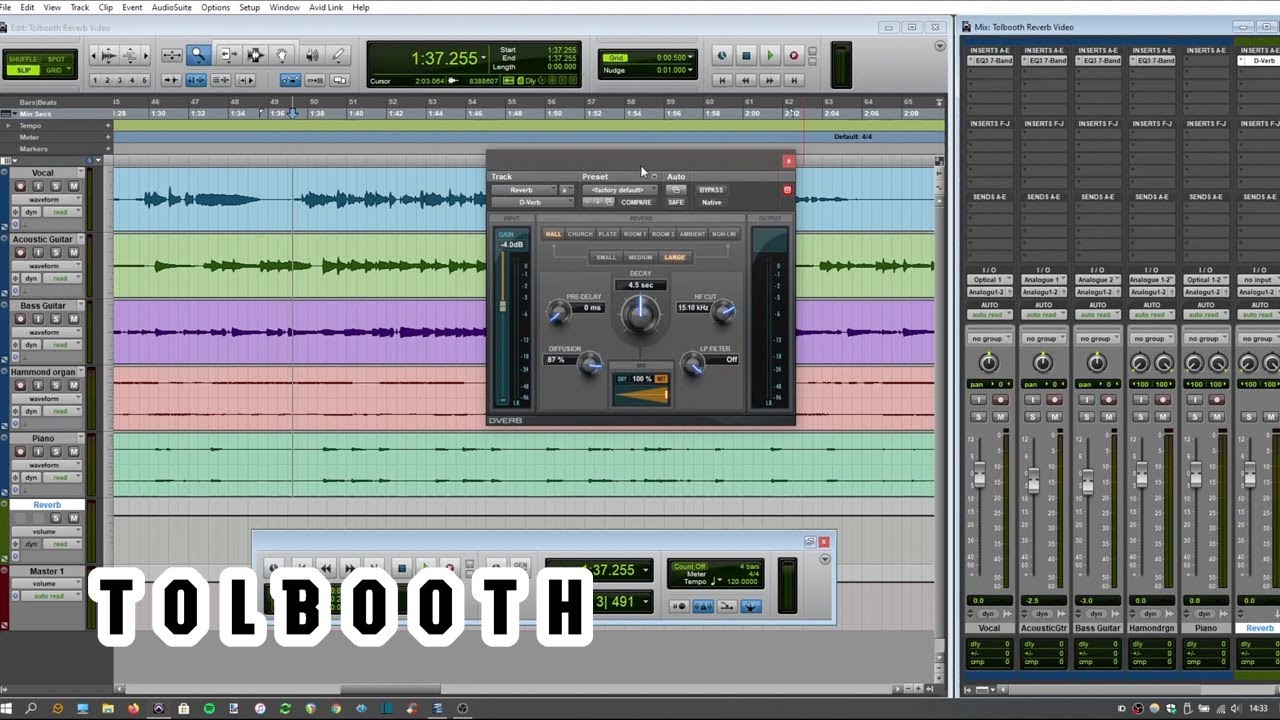
Task: Record-enable the Bass Guitar track
Action: point(21,319)
